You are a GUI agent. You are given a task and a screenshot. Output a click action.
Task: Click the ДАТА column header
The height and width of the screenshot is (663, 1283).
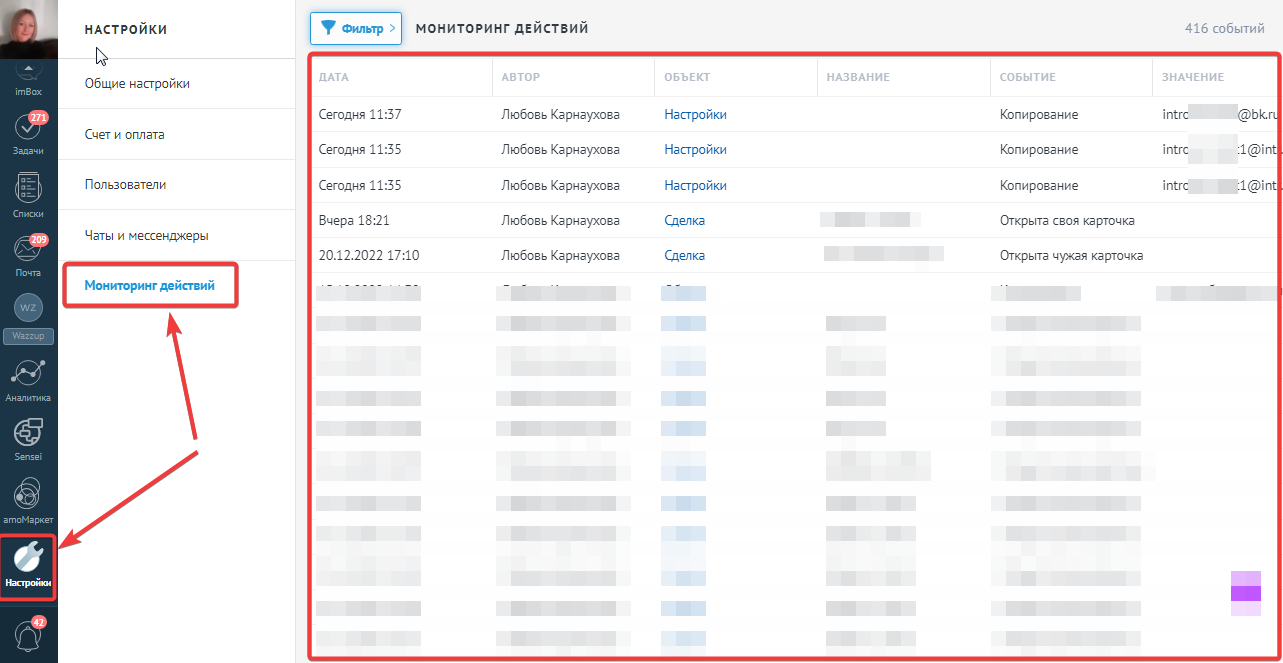tap(334, 77)
